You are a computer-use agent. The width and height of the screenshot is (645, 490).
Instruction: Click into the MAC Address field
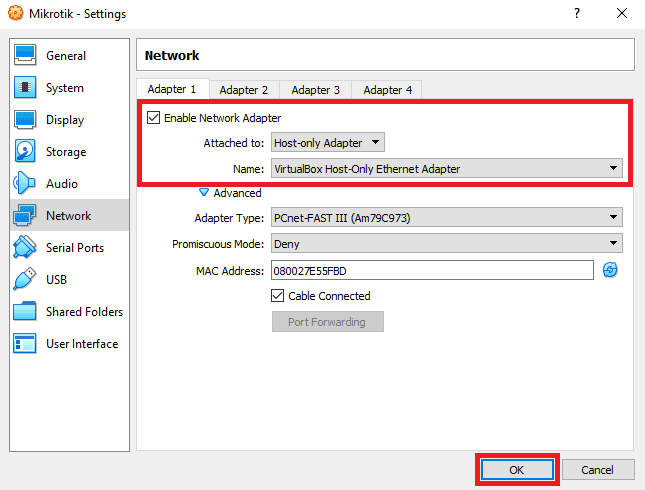pyautogui.click(x=432, y=270)
